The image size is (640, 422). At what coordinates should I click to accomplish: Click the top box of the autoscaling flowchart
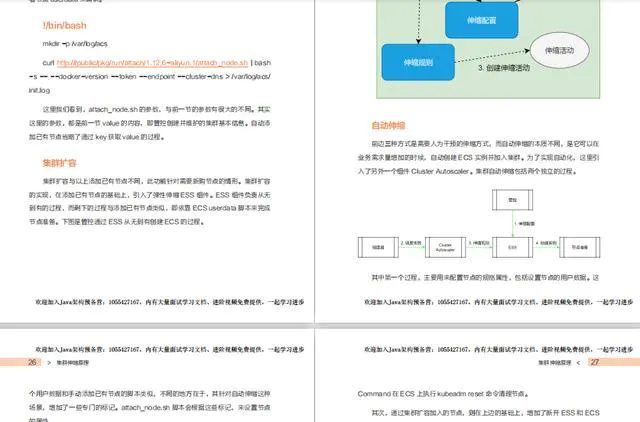[512, 200]
